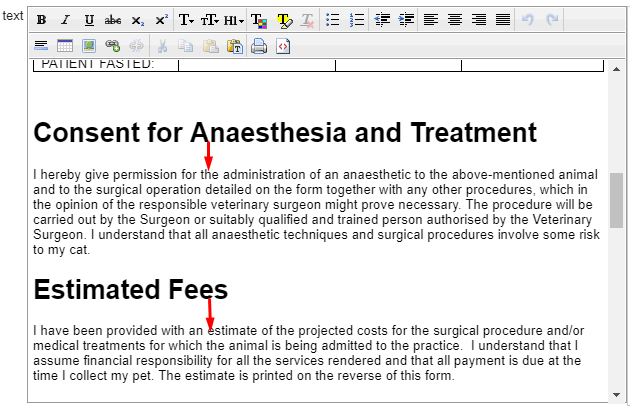
Task: Center align the text
Action: pyautogui.click(x=455, y=20)
